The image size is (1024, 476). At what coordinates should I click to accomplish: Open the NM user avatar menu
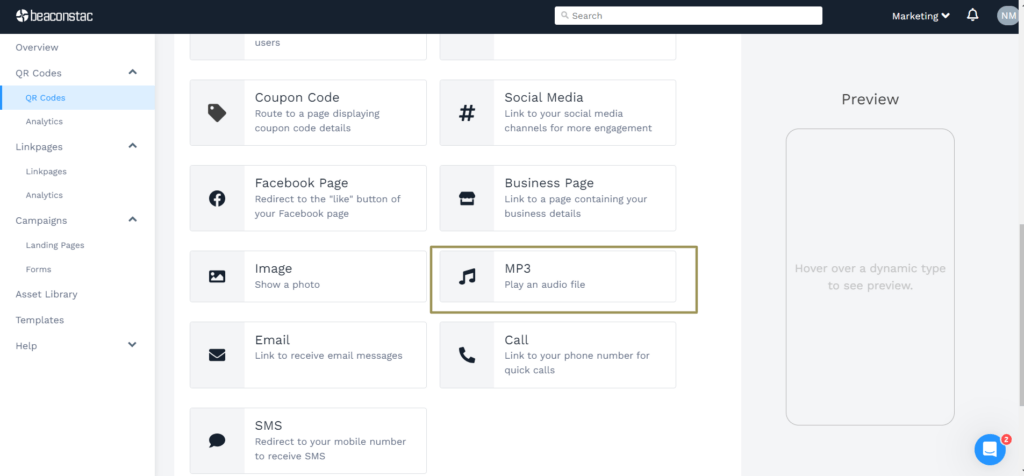pyautogui.click(x=1007, y=16)
